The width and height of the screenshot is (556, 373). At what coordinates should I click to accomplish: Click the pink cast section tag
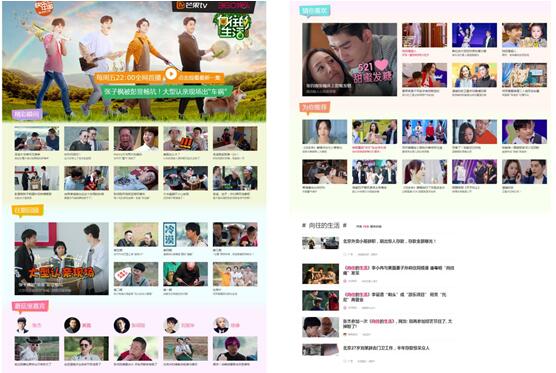tap(30, 306)
